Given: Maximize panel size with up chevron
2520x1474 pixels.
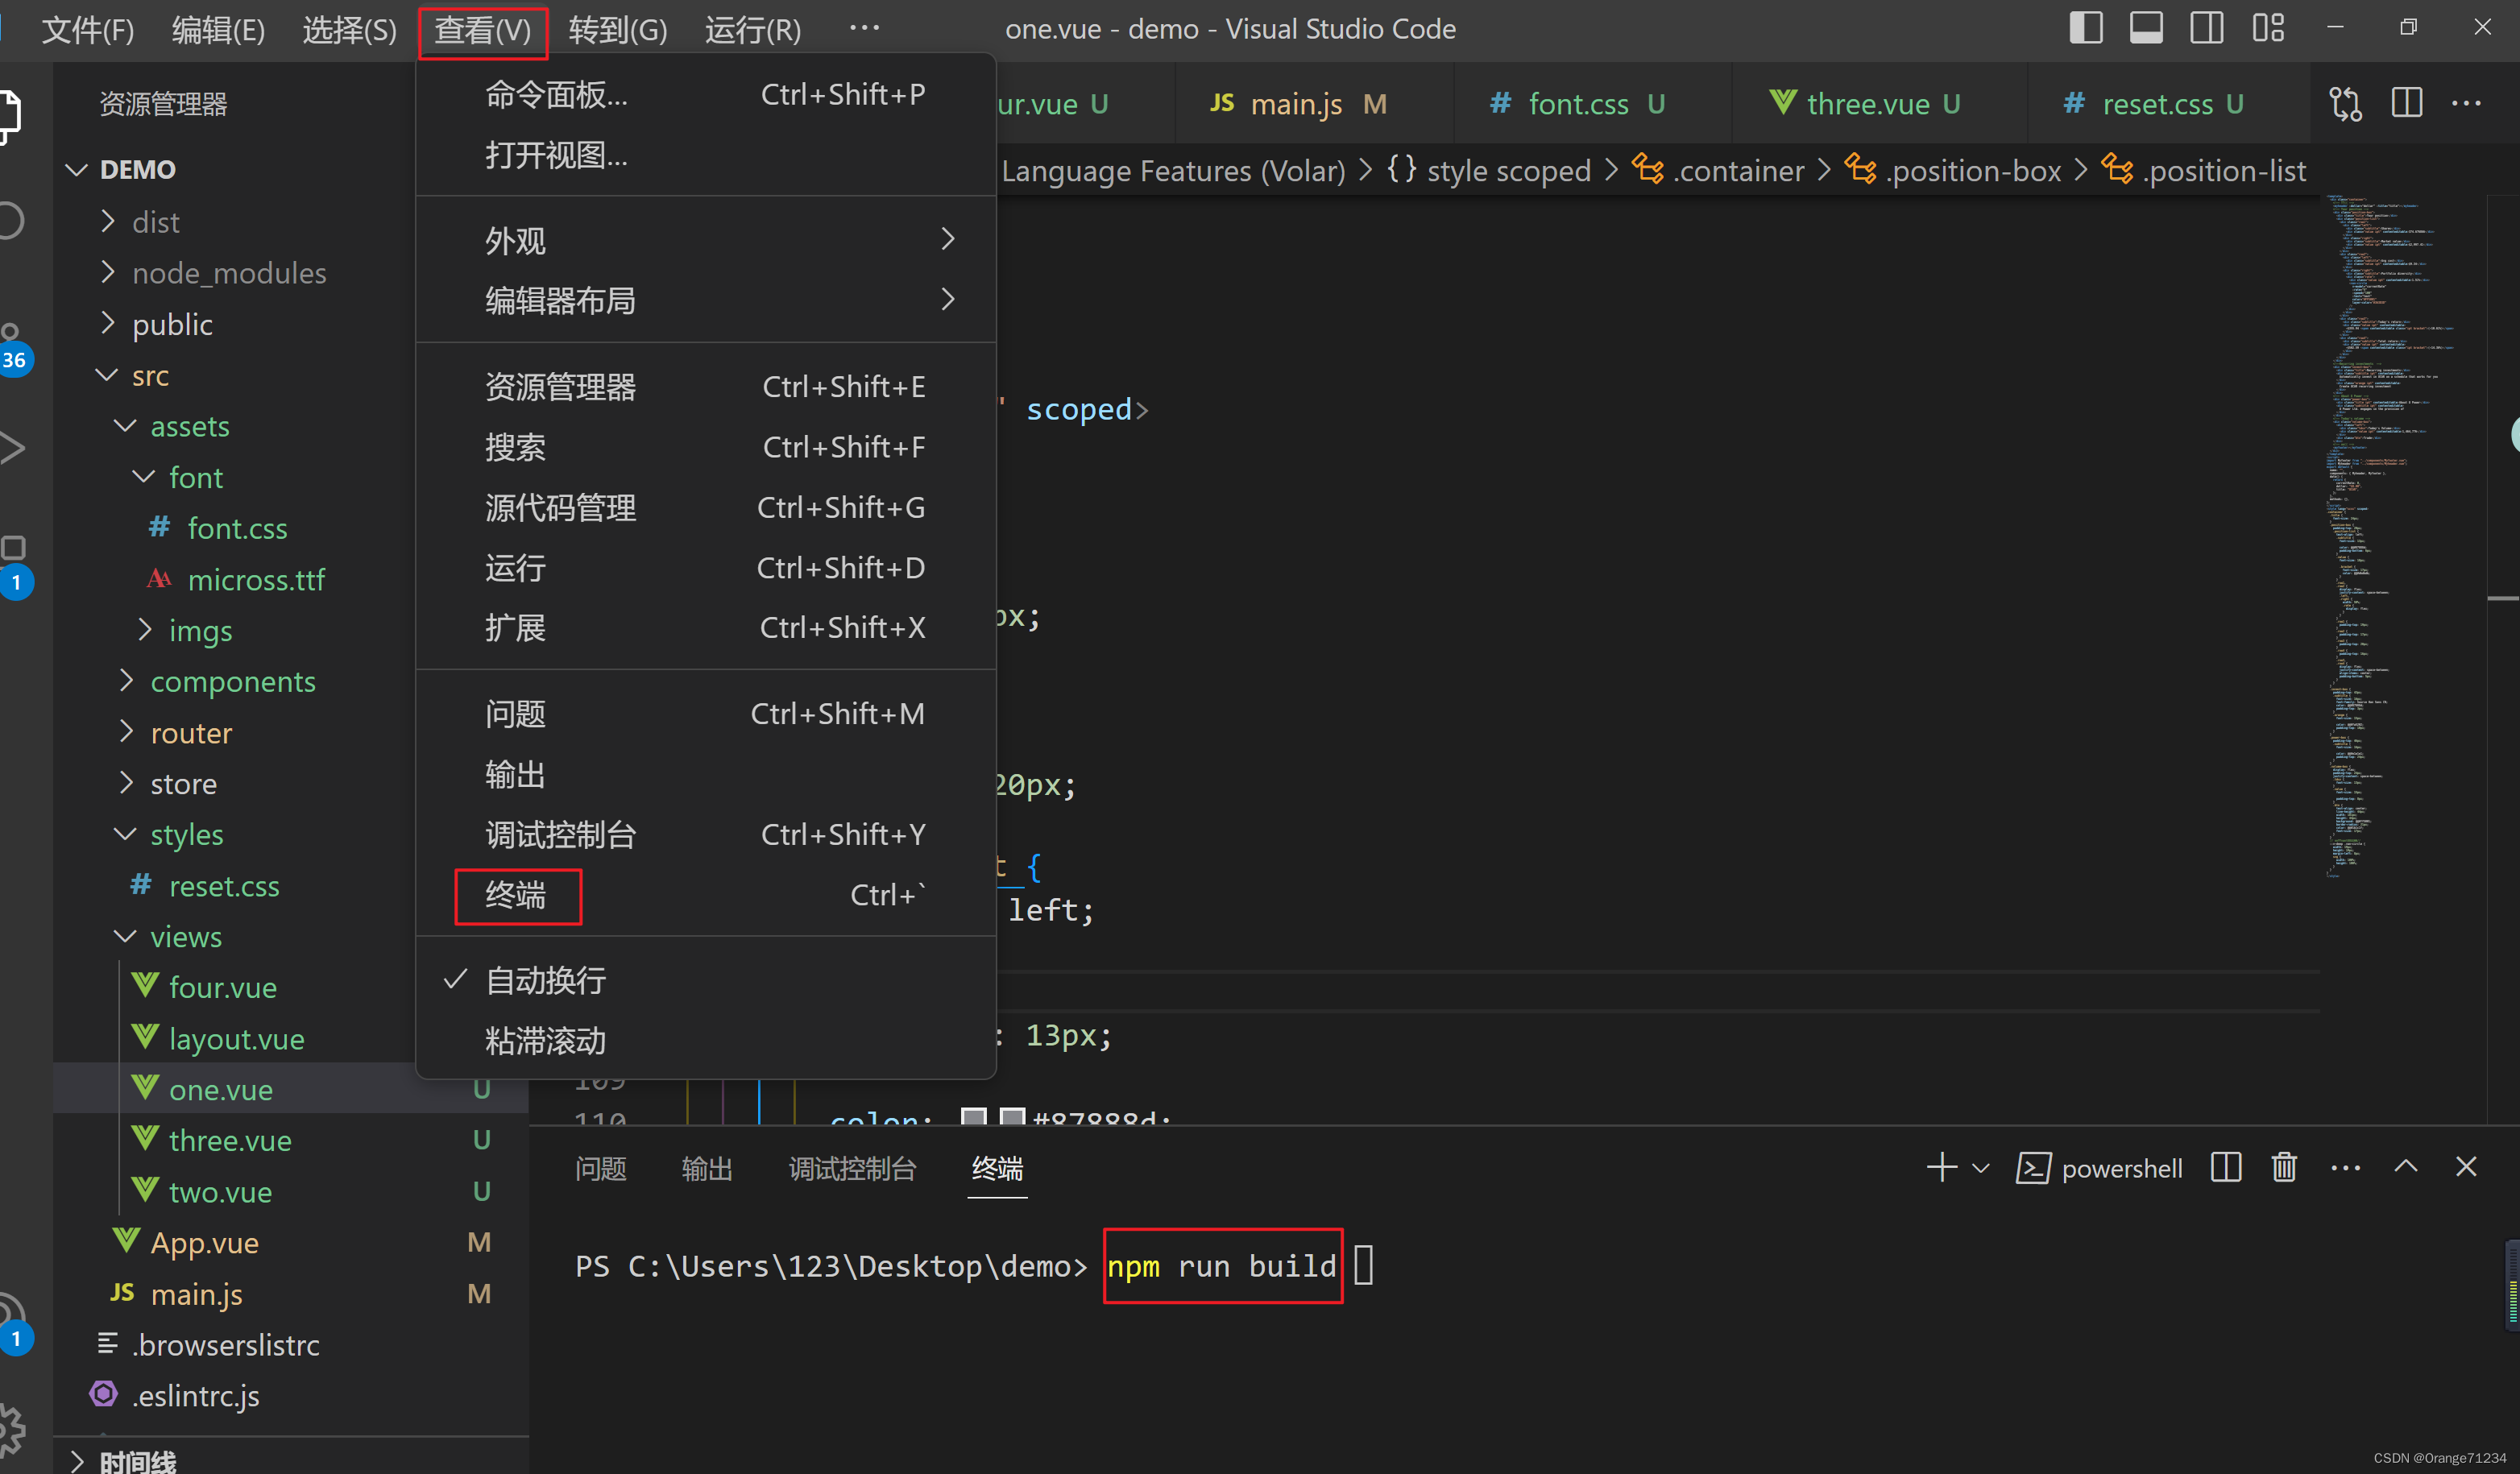Looking at the screenshot, I should (x=2405, y=1167).
